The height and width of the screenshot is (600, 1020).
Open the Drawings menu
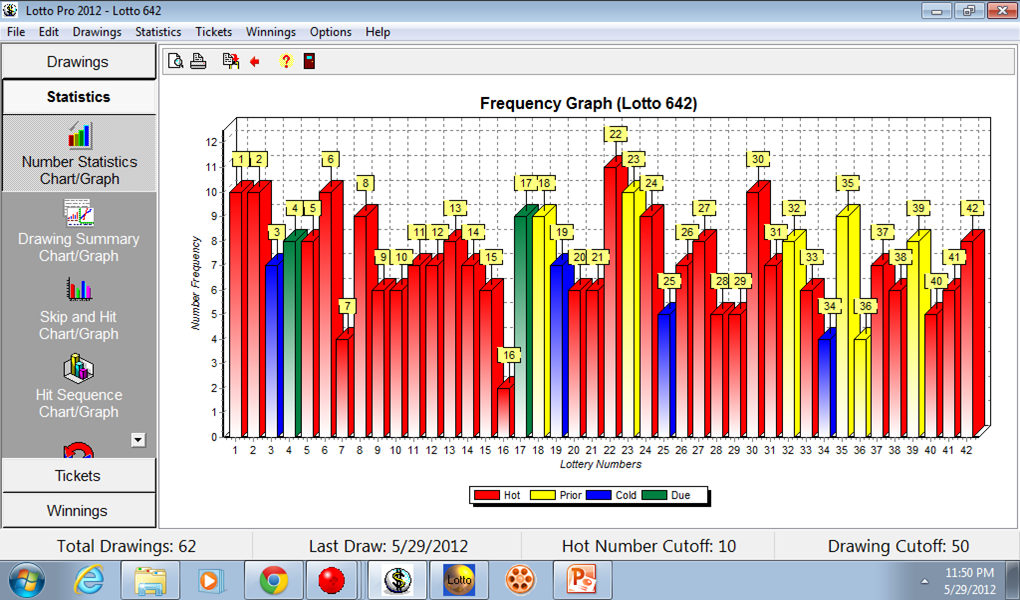[x=97, y=32]
